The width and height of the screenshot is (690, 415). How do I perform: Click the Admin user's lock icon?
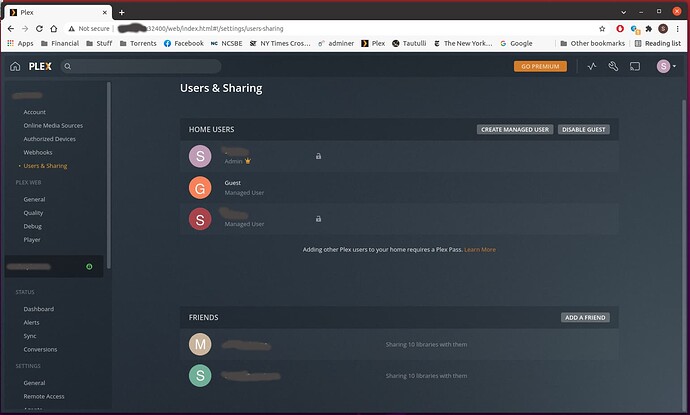[x=318, y=156]
